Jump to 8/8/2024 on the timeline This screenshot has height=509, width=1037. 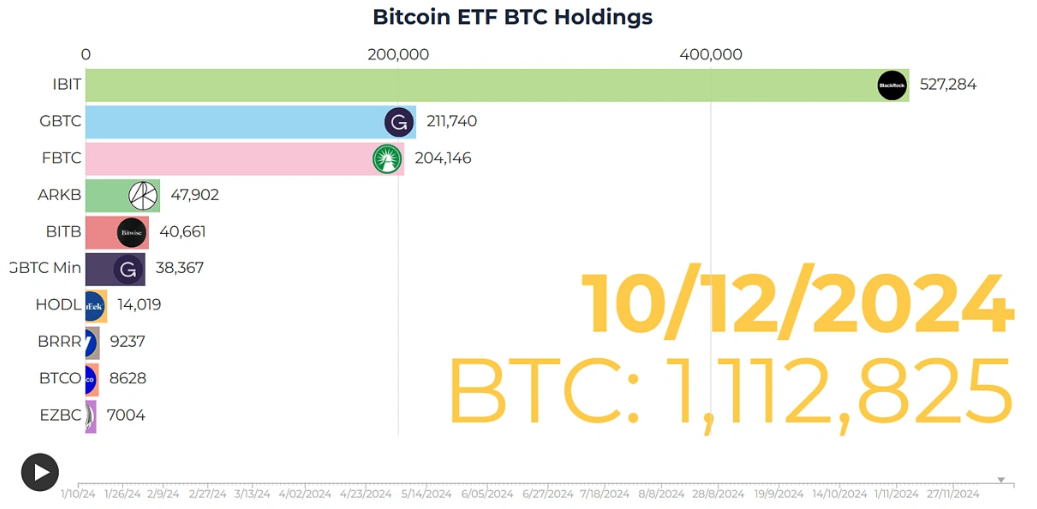661,493
